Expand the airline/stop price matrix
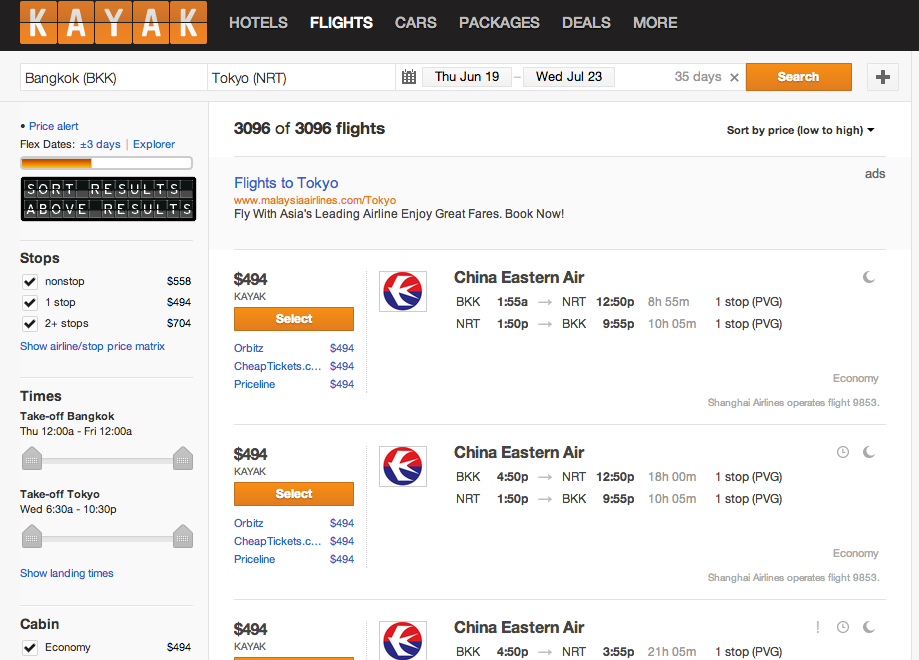 (x=92, y=346)
